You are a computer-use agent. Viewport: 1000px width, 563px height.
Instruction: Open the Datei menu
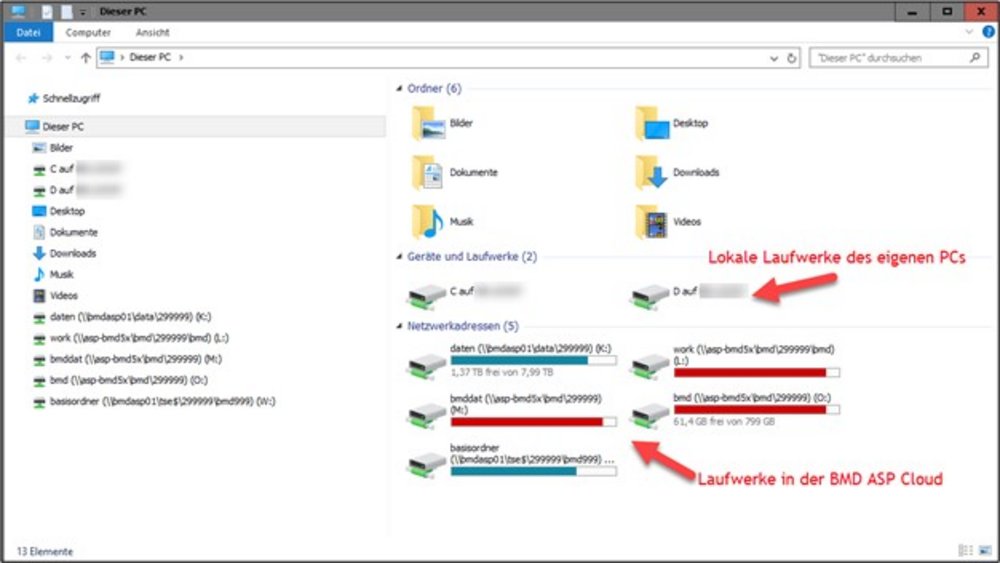tap(27, 32)
